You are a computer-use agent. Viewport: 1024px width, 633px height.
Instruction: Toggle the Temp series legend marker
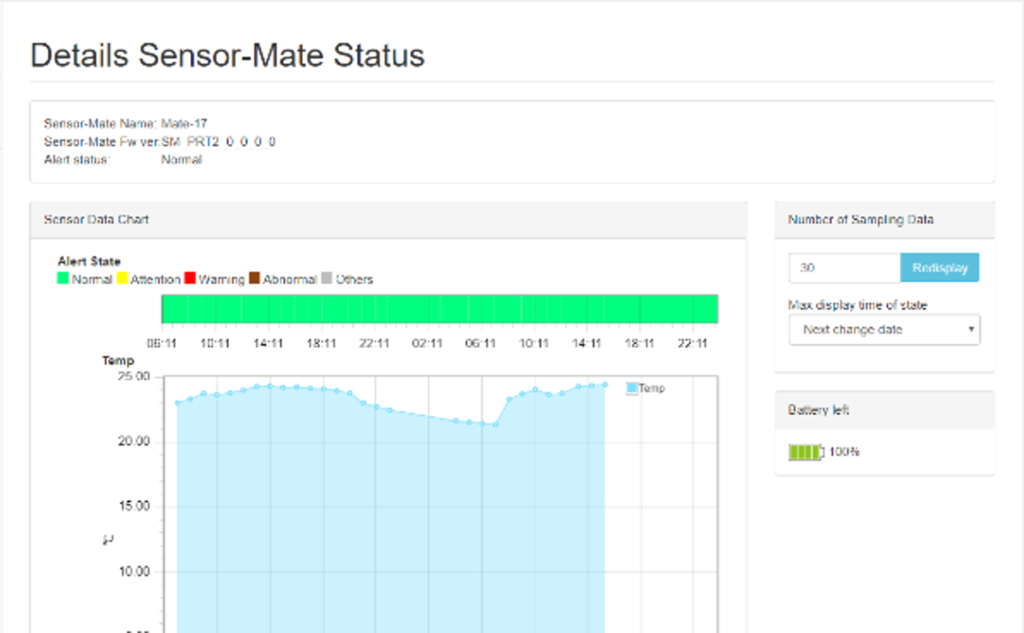click(631, 388)
